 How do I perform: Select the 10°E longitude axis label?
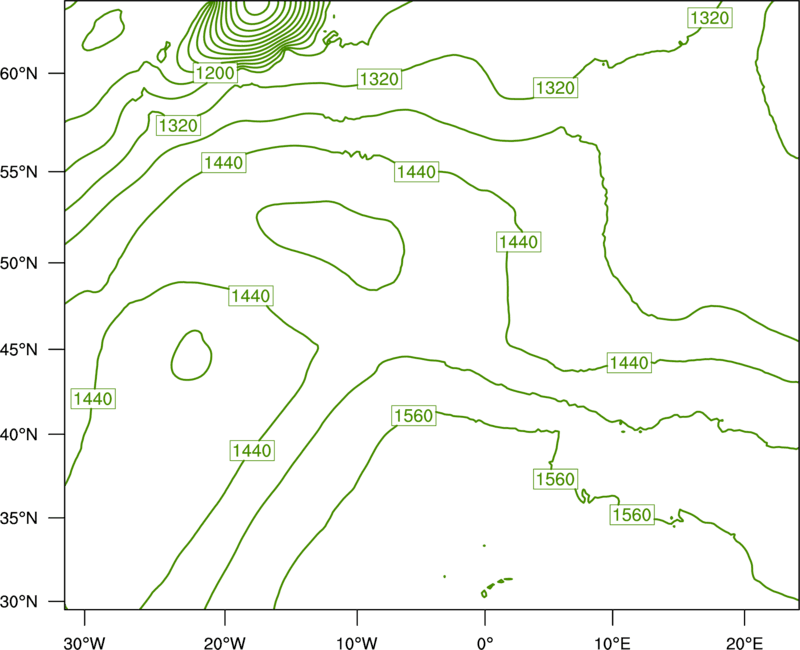pos(612,643)
